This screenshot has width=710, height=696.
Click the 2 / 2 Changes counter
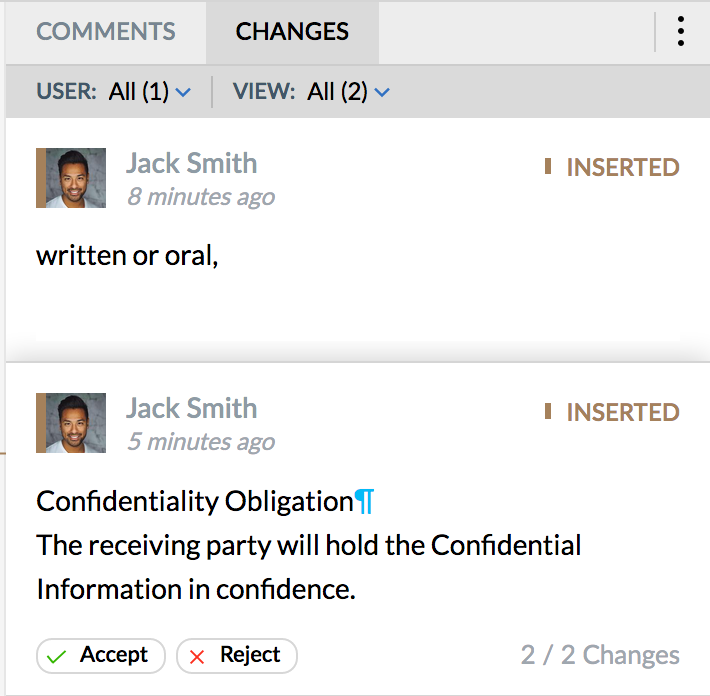(x=600, y=655)
